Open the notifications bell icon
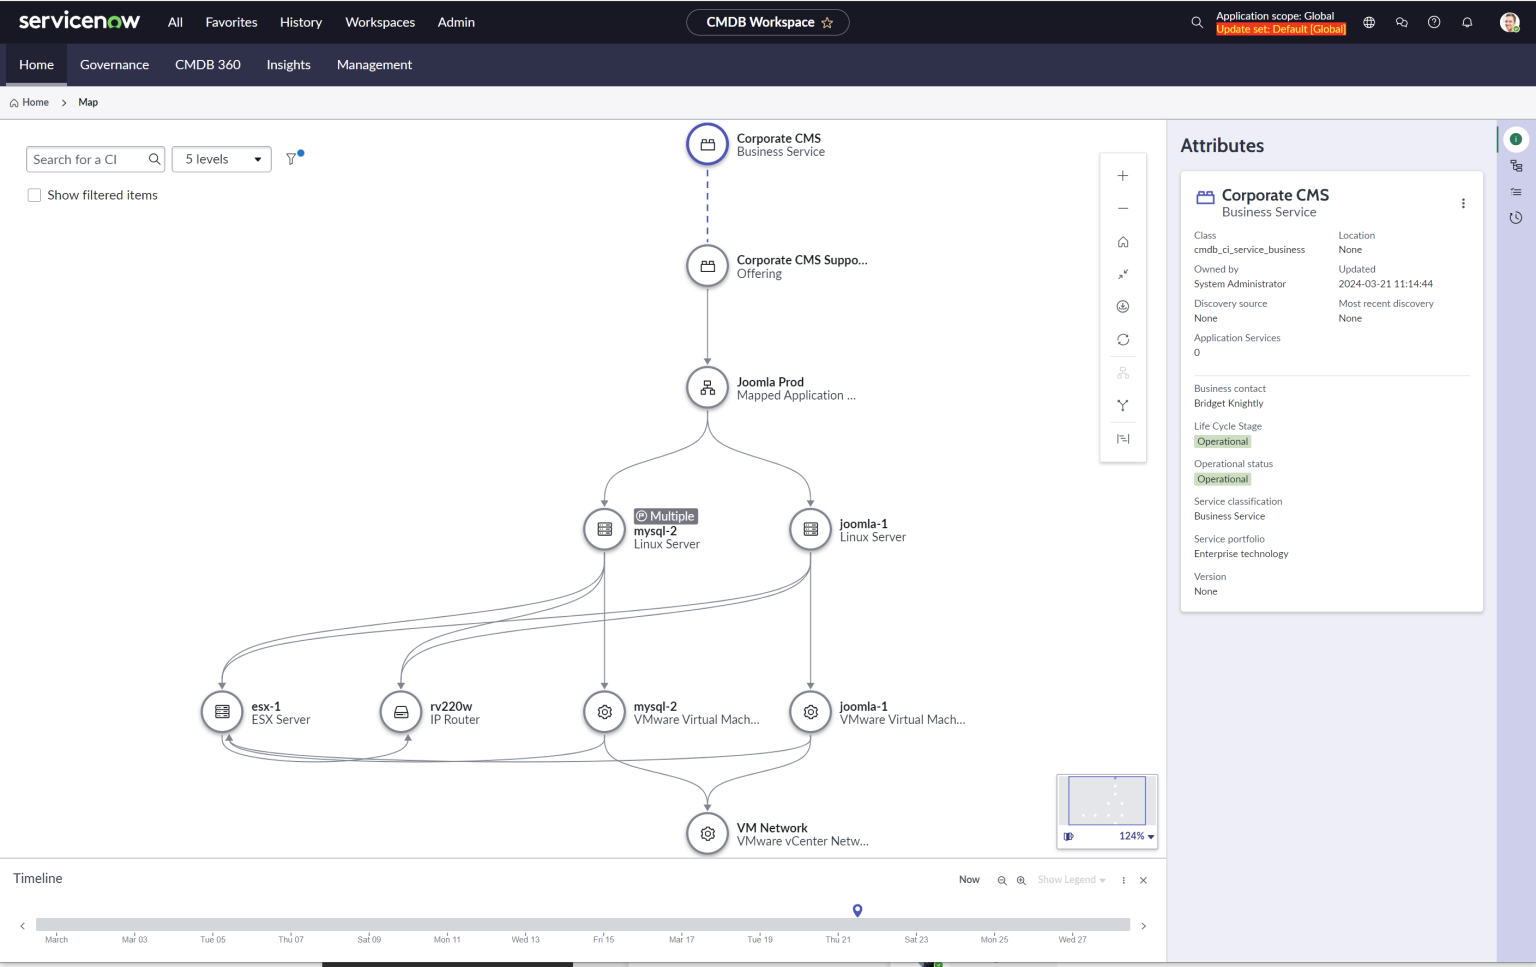 1467,22
